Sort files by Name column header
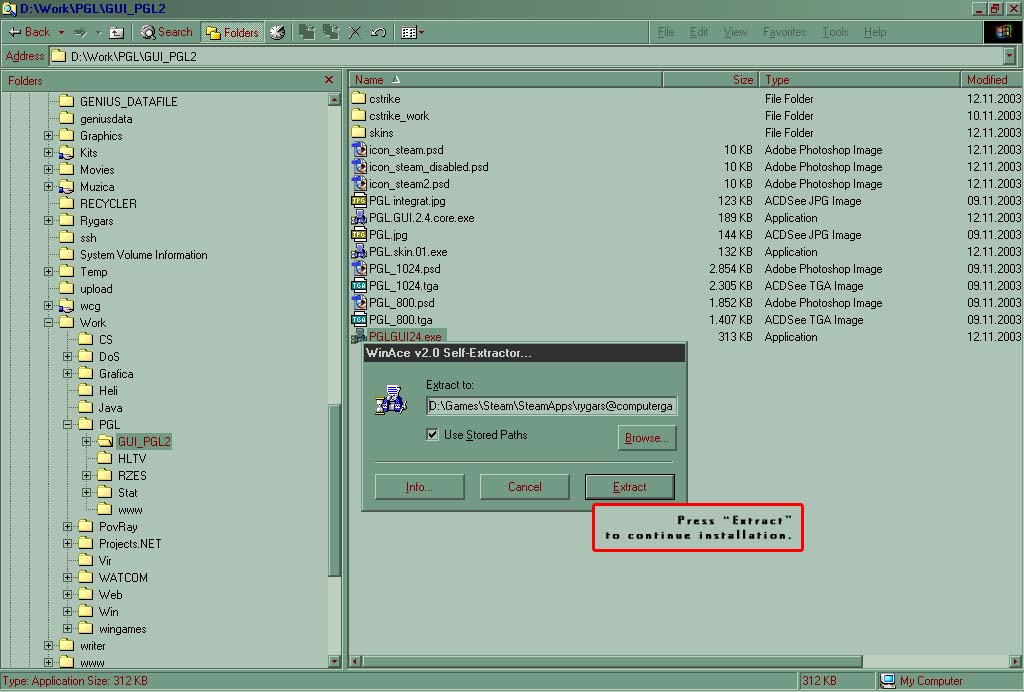 click(x=505, y=80)
